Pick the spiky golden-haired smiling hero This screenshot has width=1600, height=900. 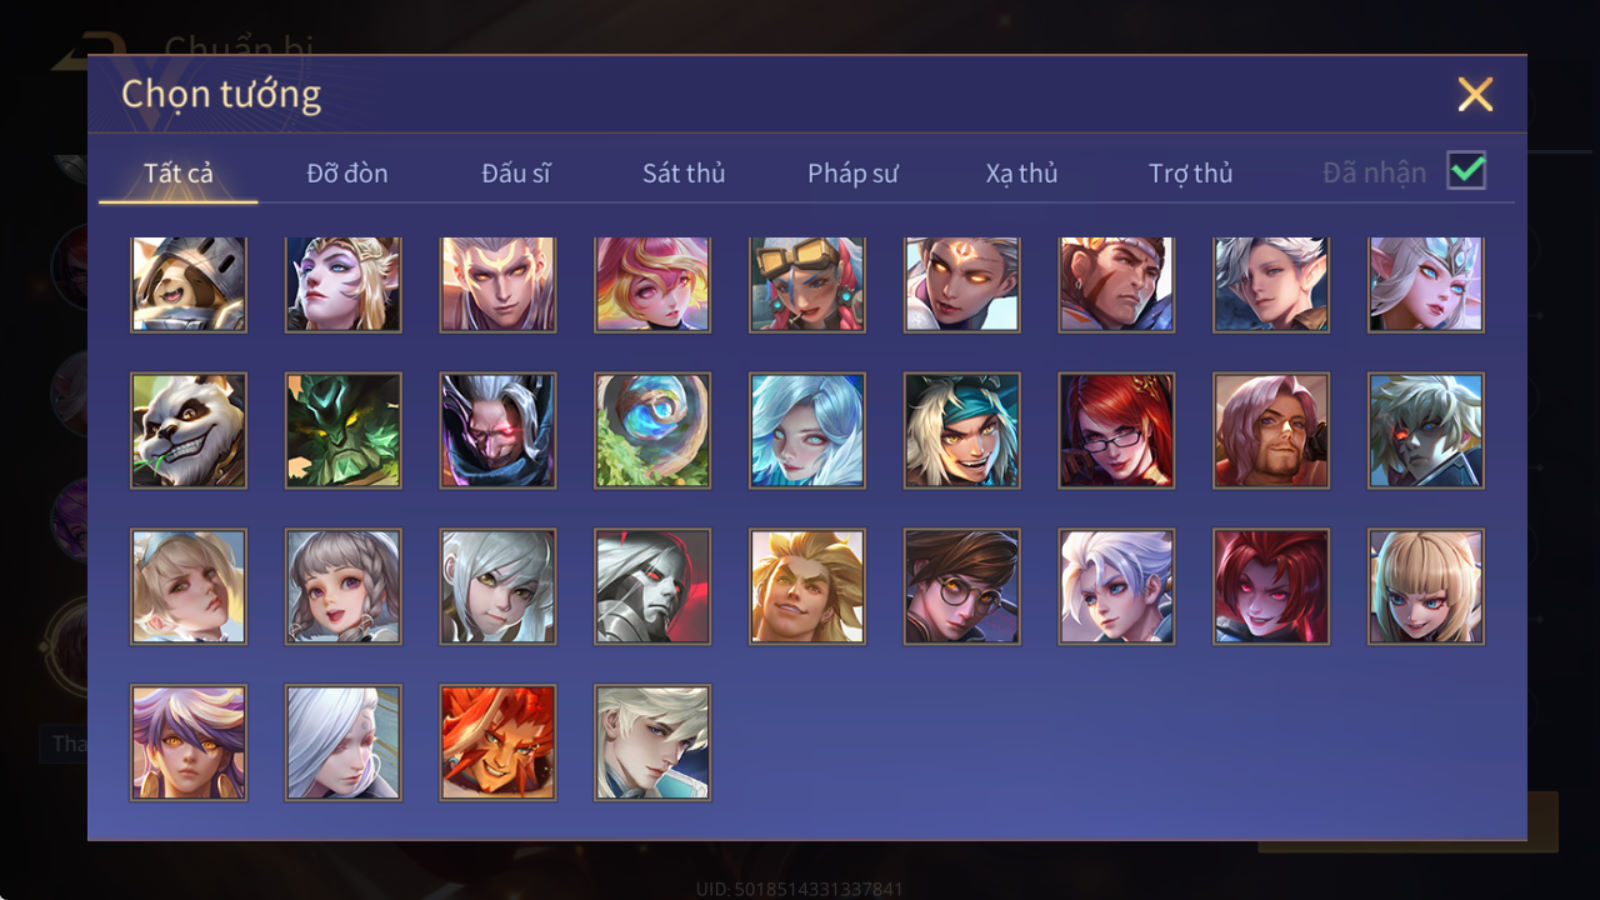pyautogui.click(x=807, y=587)
